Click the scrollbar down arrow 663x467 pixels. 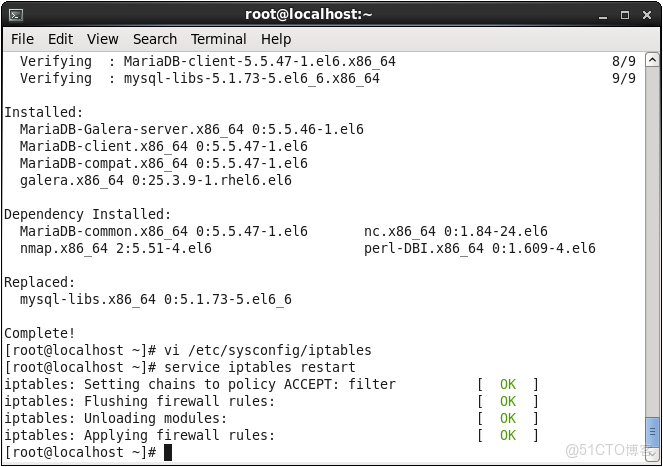pos(653,453)
